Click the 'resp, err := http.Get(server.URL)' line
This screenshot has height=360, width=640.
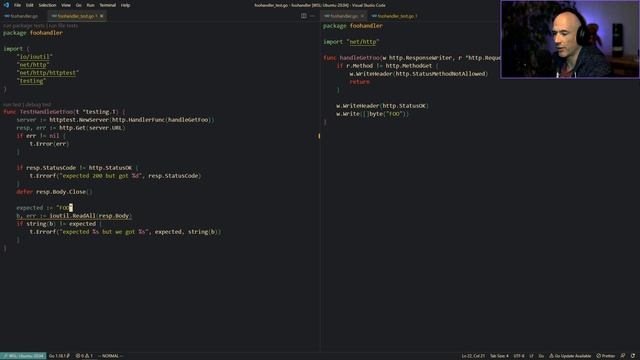click(x=71, y=128)
